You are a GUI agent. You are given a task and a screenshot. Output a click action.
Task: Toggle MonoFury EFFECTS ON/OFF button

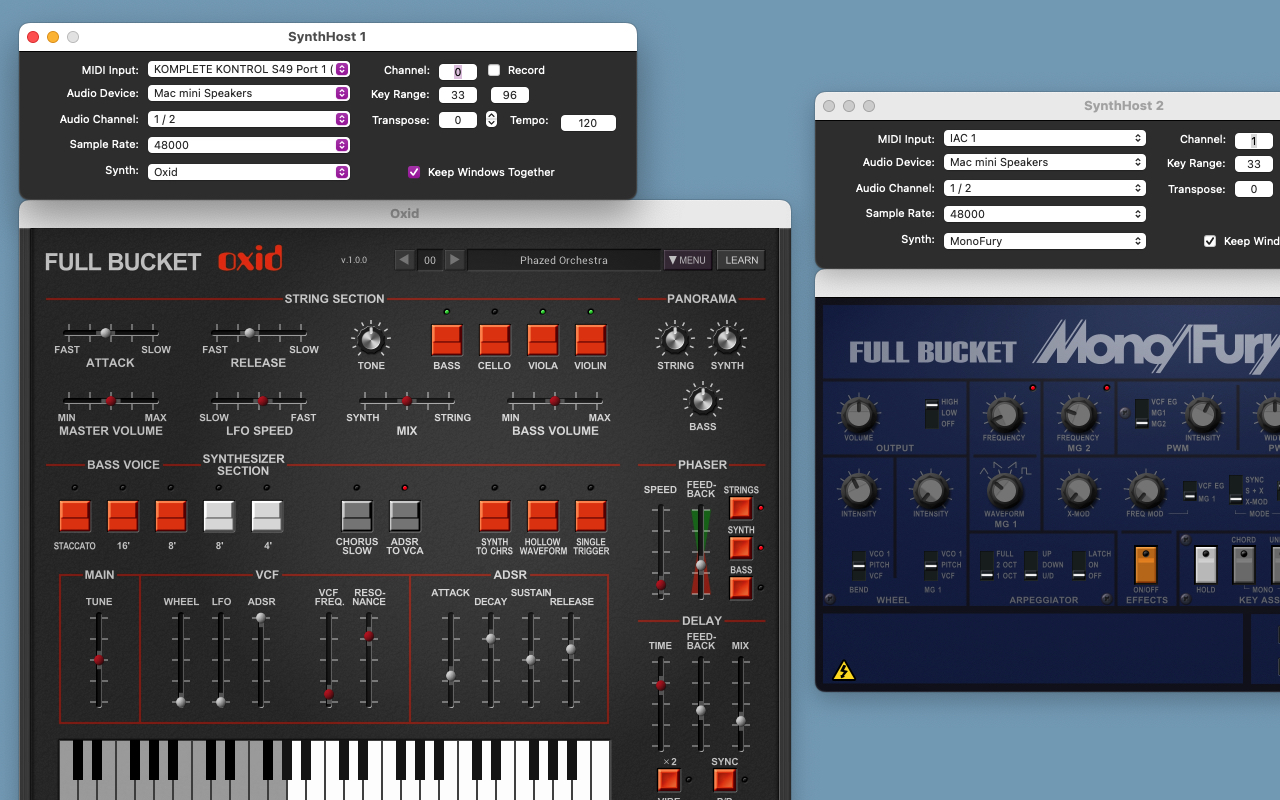pyautogui.click(x=1146, y=565)
